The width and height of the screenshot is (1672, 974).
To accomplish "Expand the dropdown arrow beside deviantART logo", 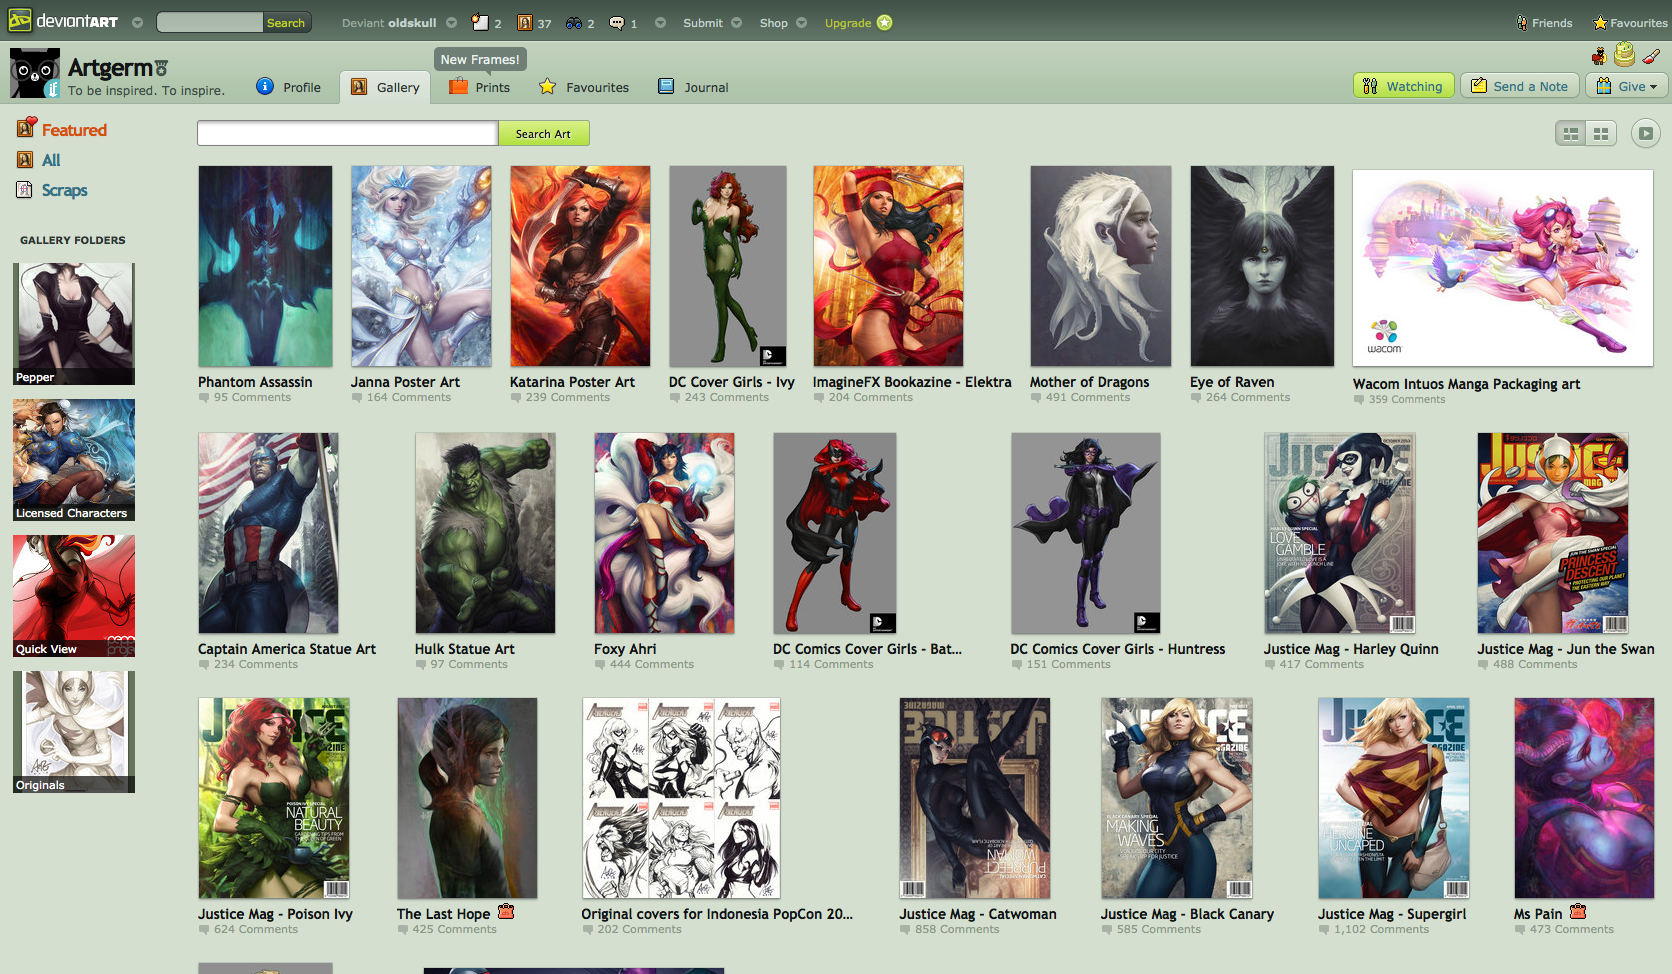I will pyautogui.click(x=137, y=22).
